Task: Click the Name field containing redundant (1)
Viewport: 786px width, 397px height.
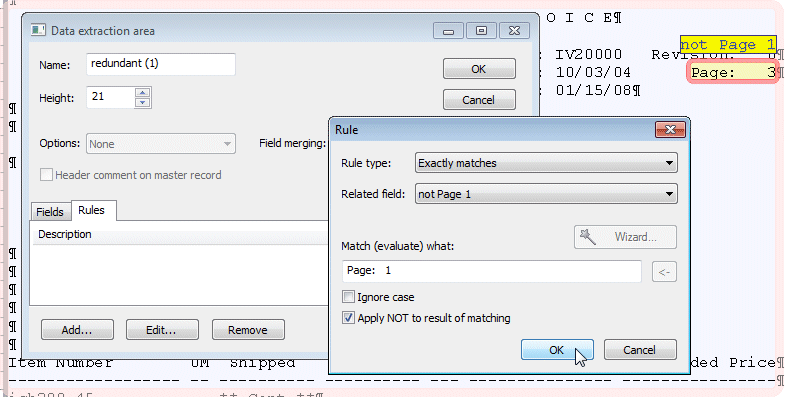Action: pyautogui.click(x=160, y=64)
